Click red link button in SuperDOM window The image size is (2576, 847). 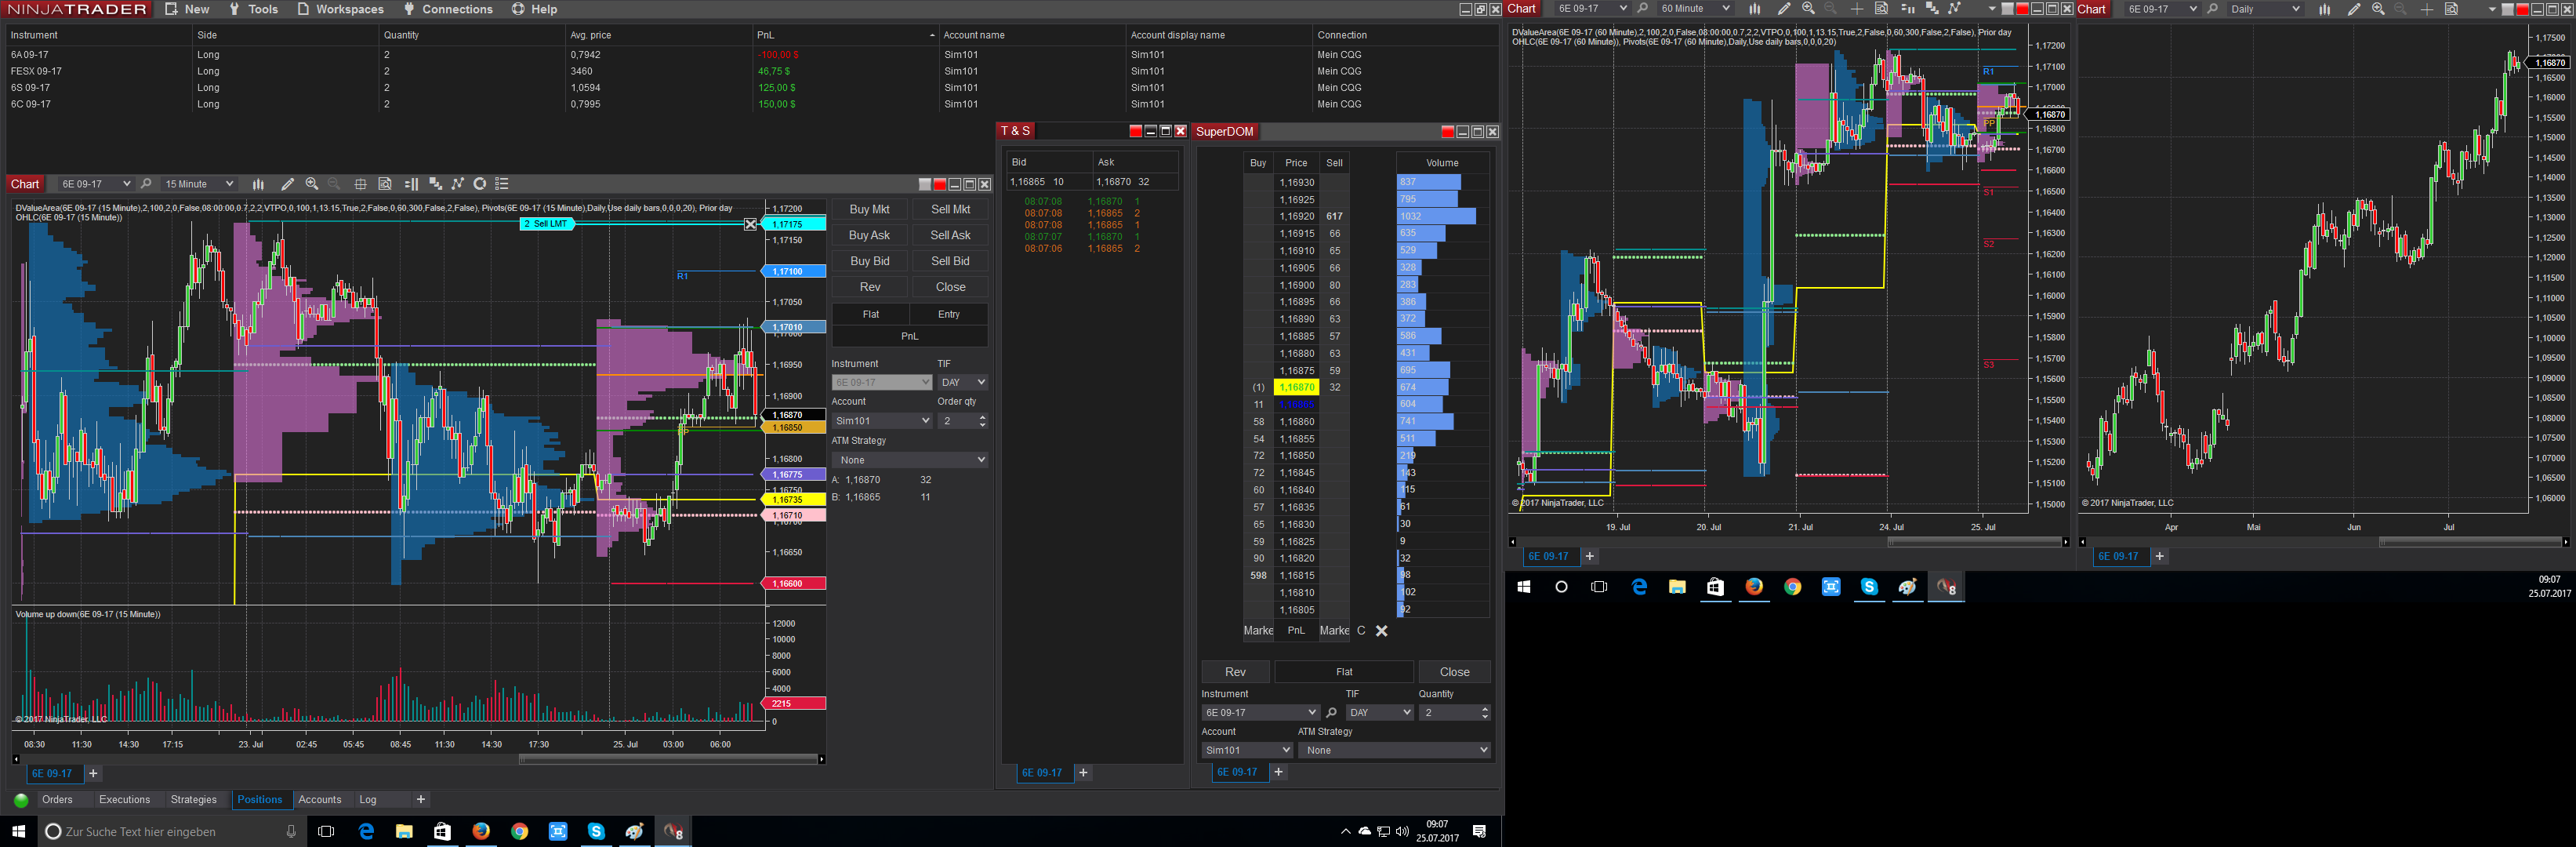click(x=1447, y=132)
